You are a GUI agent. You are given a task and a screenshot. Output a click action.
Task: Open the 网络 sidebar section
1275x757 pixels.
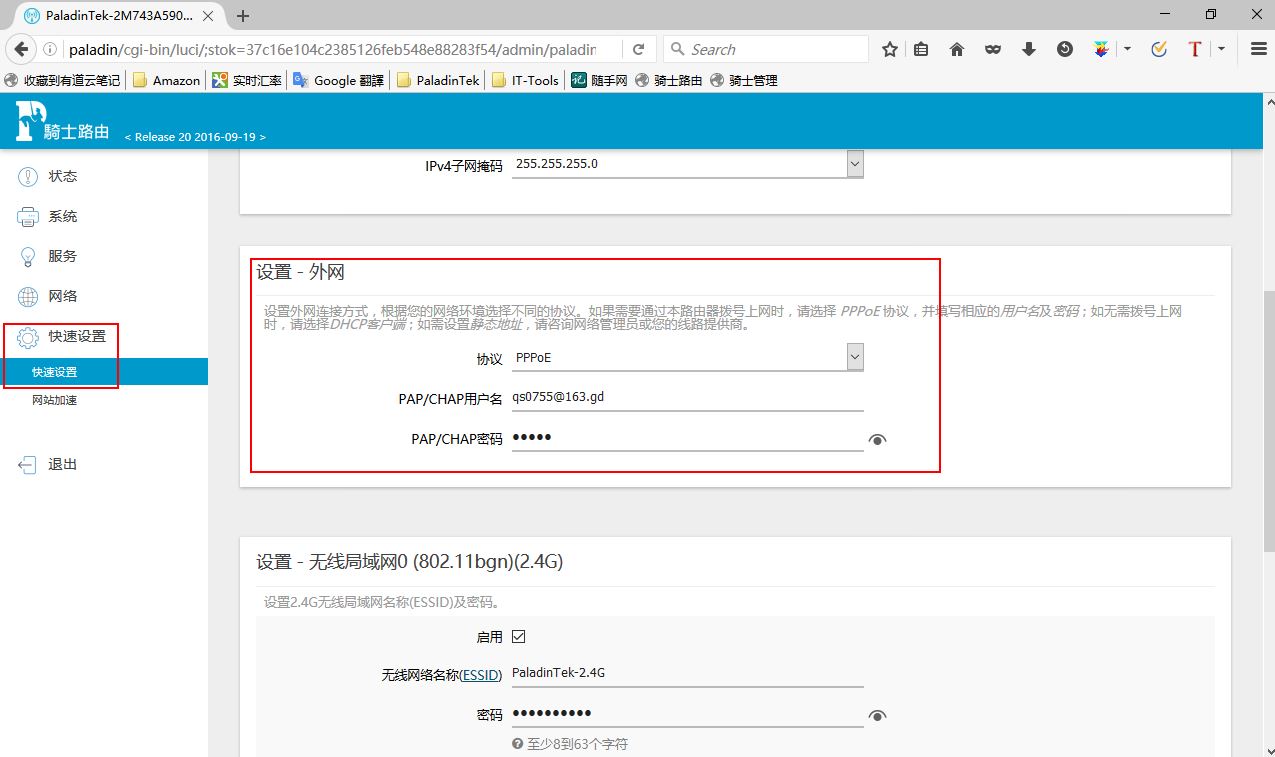coord(62,296)
